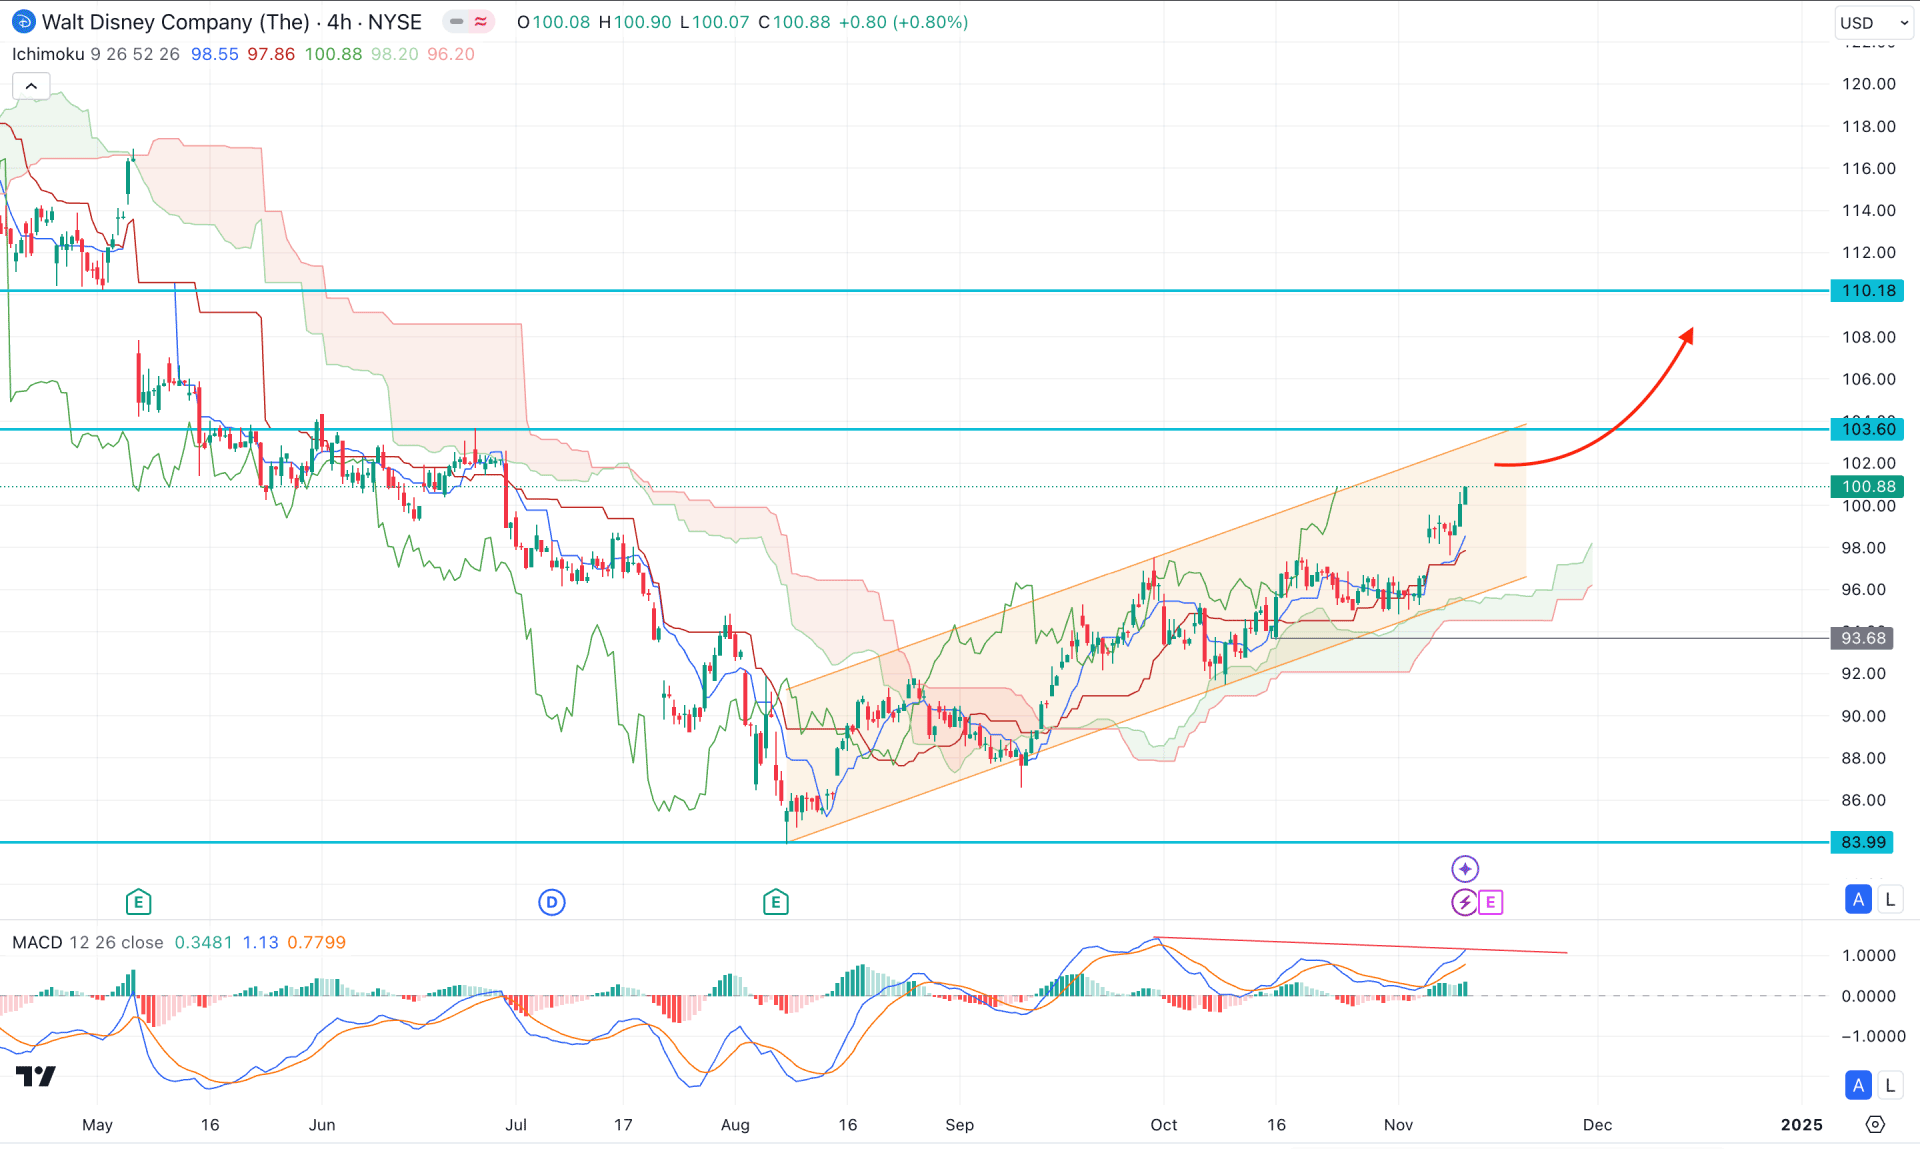
Task: Click the MACD signal value 0.7799
Action: click(316, 942)
